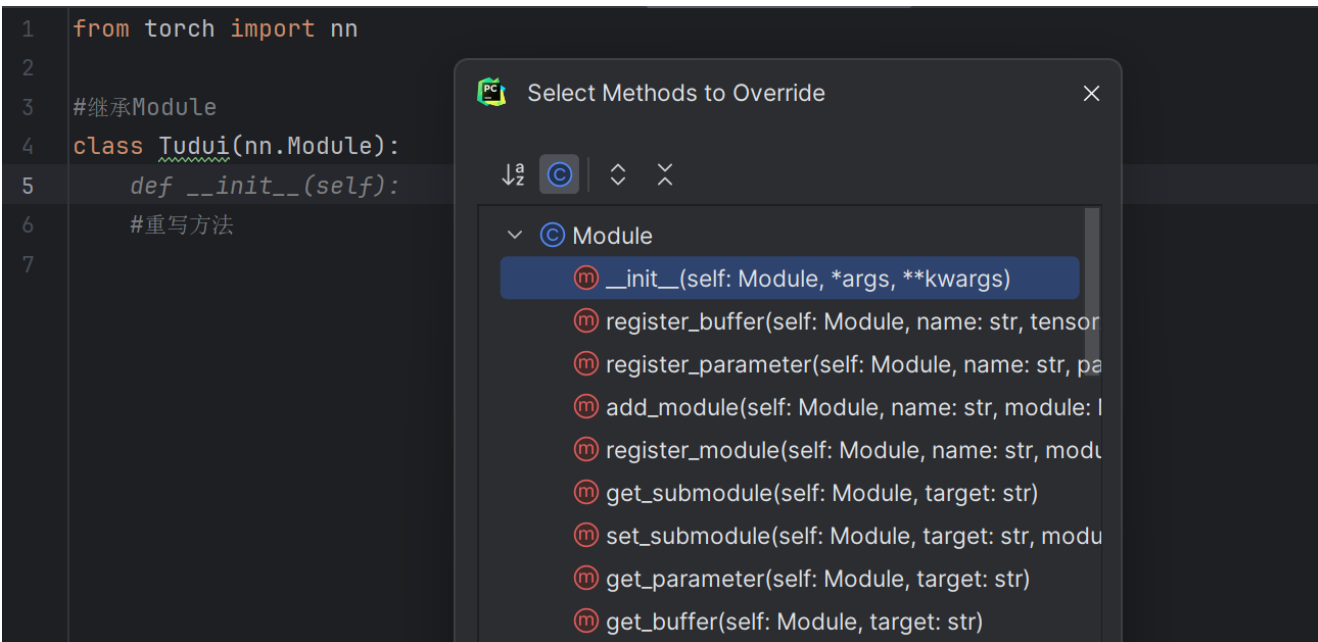1318x642 pixels.
Task: Click the PyCharm logo in dialog title
Action: tap(492, 93)
